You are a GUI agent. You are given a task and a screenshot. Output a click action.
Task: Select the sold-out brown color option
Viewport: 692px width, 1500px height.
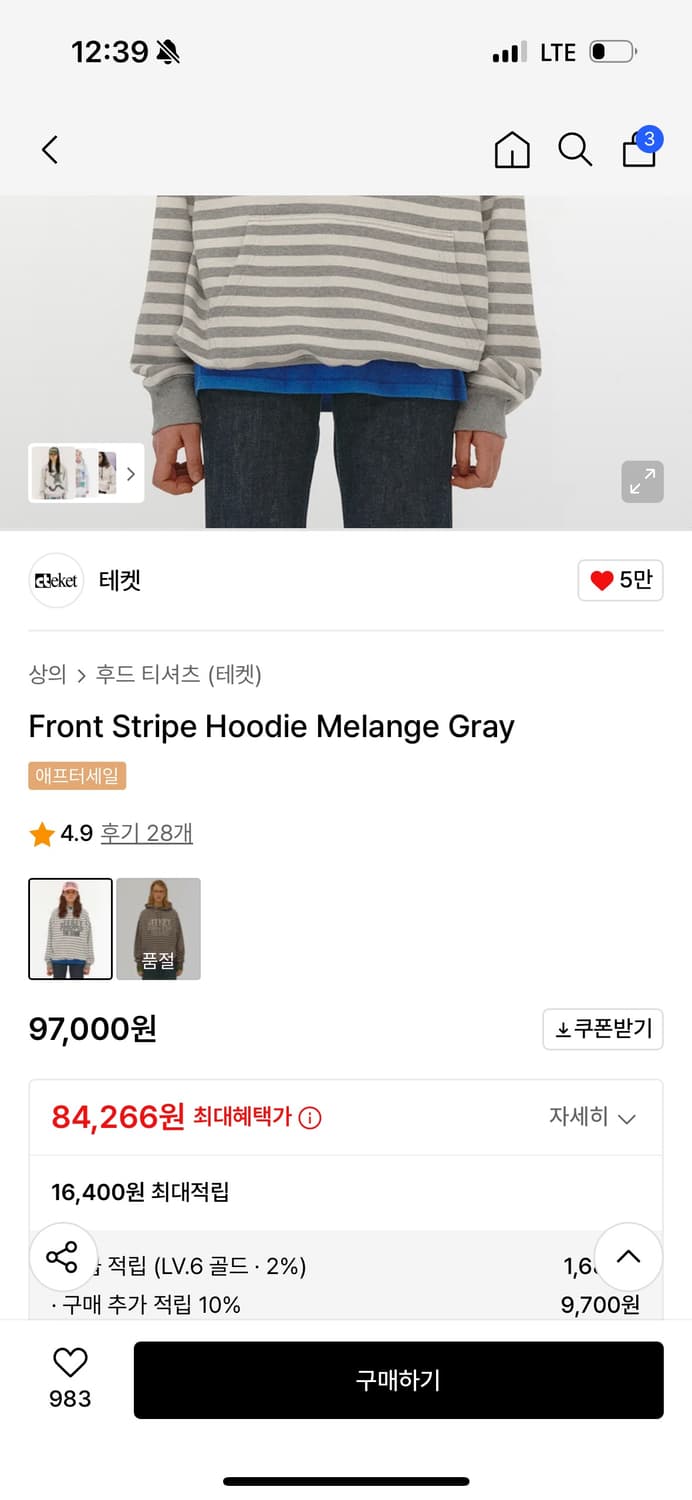(158, 929)
